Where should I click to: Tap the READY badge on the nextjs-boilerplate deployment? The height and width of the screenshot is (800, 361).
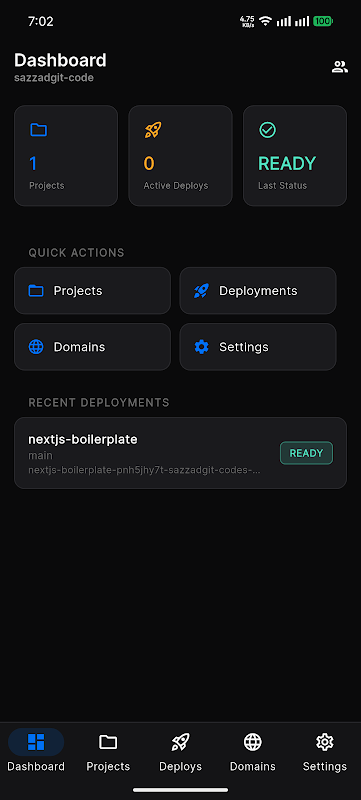(306, 453)
